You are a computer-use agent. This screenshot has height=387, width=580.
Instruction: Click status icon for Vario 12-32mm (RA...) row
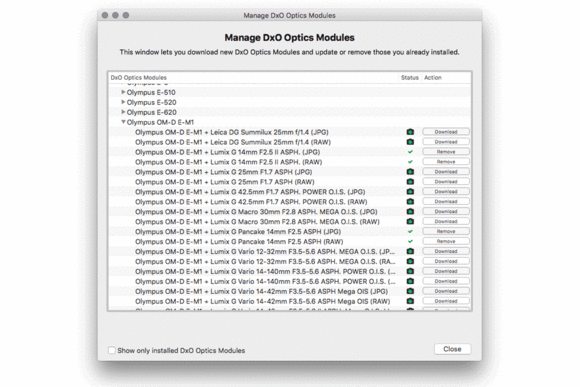410,262
